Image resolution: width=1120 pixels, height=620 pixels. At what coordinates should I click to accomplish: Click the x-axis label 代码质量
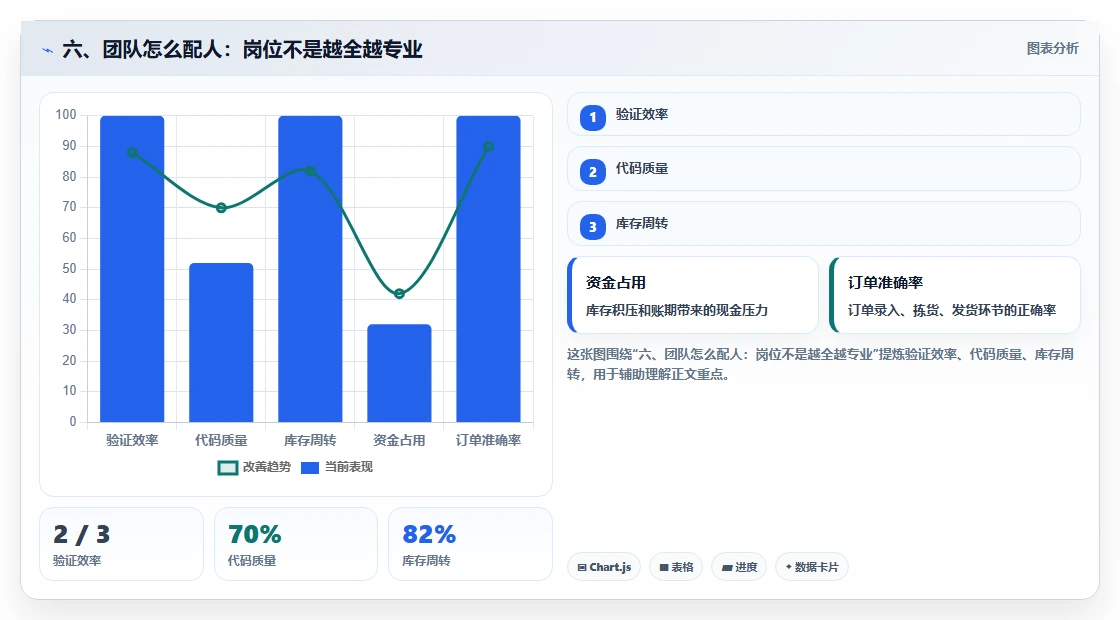221,440
